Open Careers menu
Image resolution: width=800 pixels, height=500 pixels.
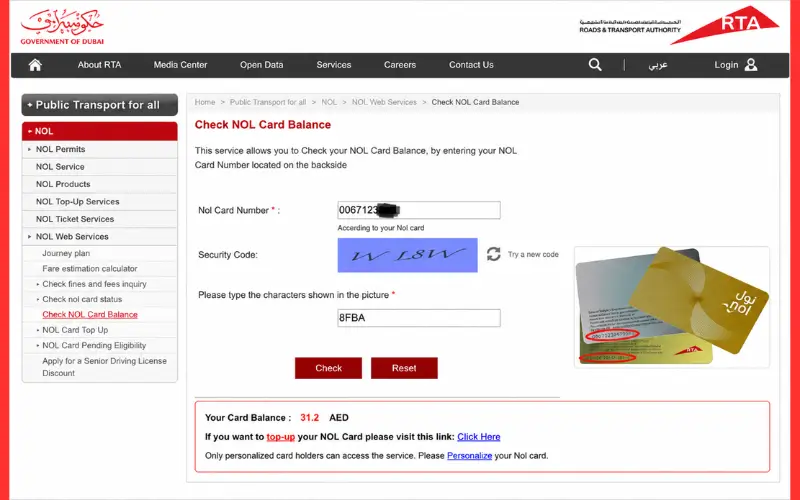400,65
